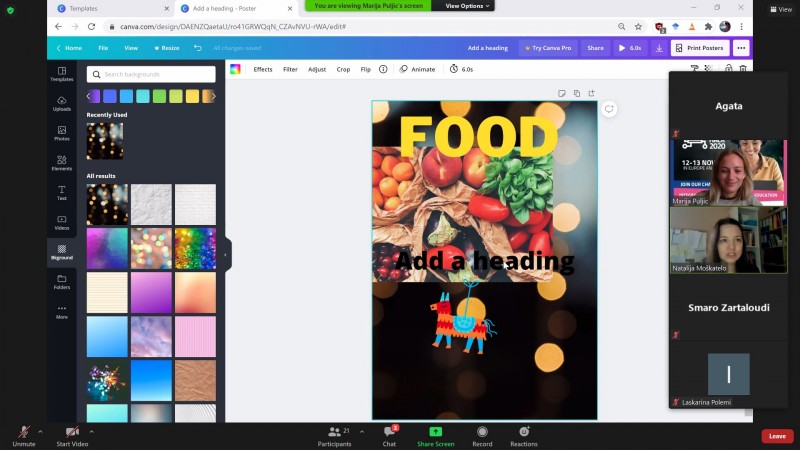
Task: Open the Resize option
Action: point(166,48)
